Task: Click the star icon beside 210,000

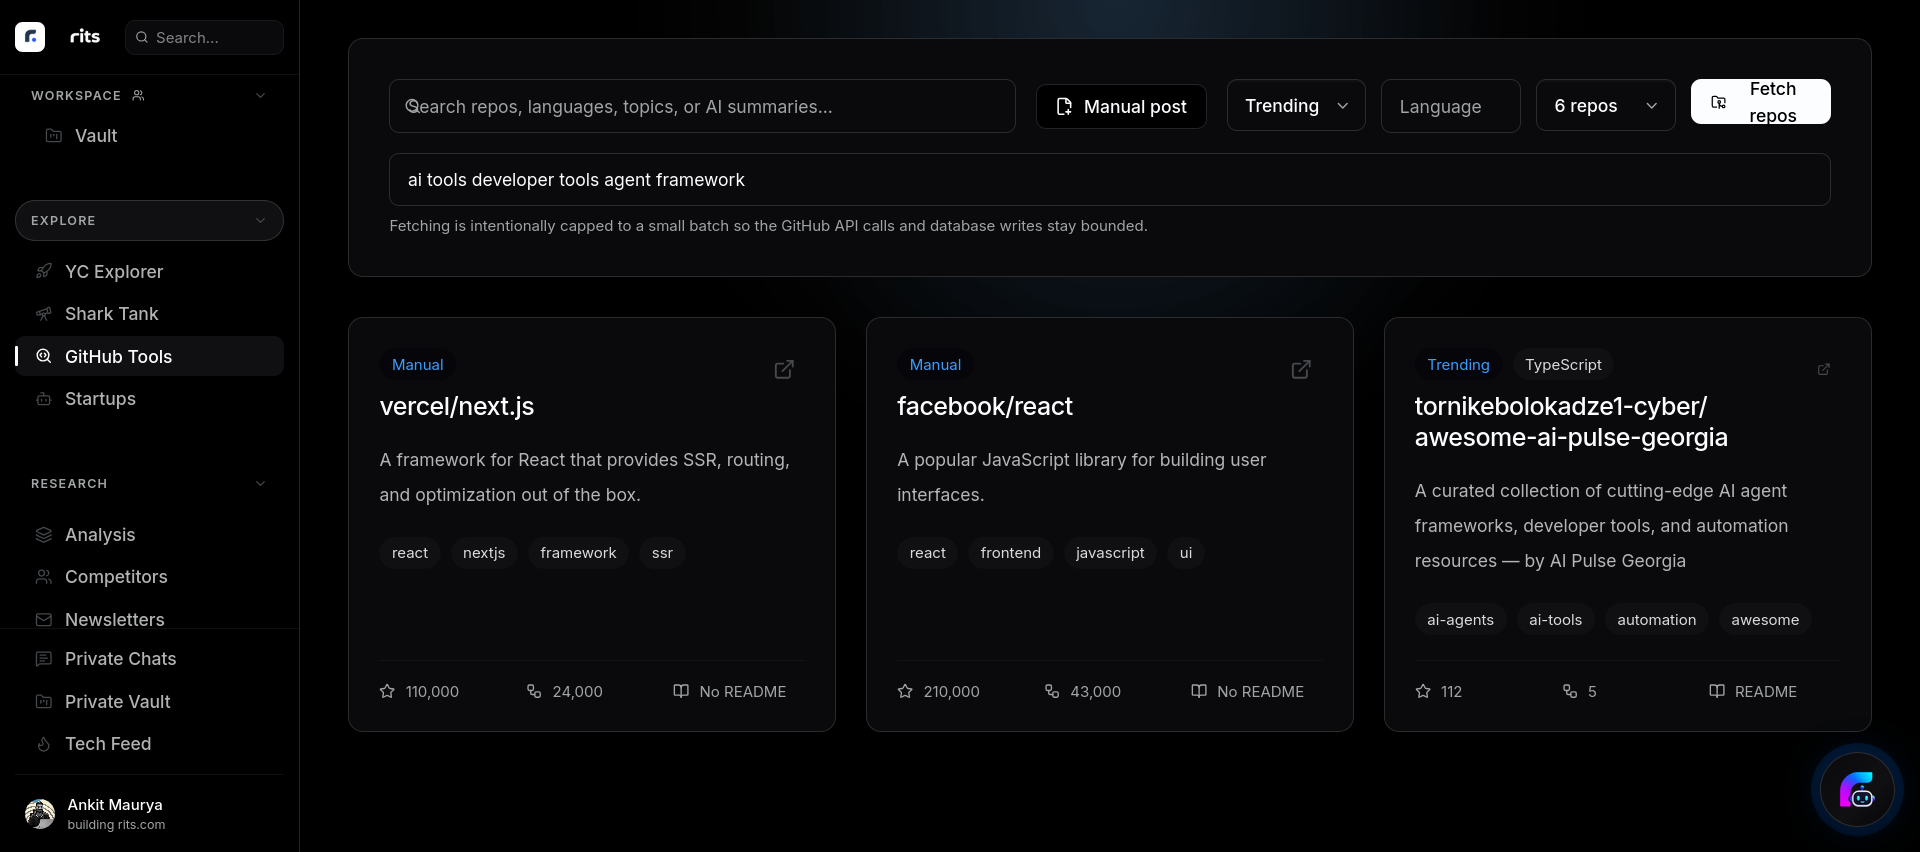Action: pyautogui.click(x=905, y=691)
